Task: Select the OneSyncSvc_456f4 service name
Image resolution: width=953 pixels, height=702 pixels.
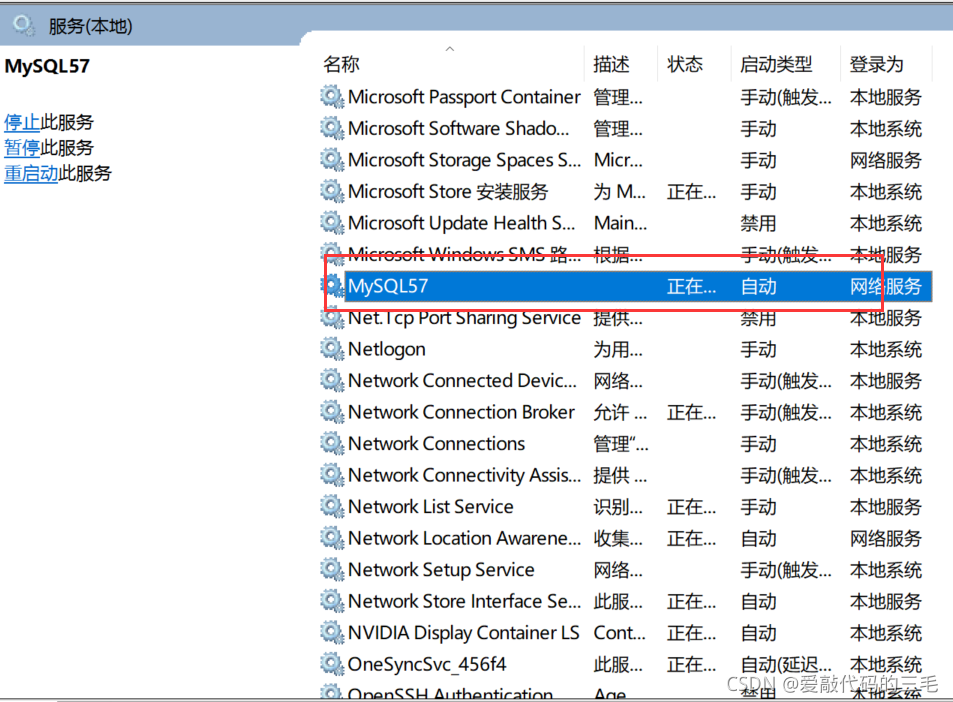Action: (427, 664)
